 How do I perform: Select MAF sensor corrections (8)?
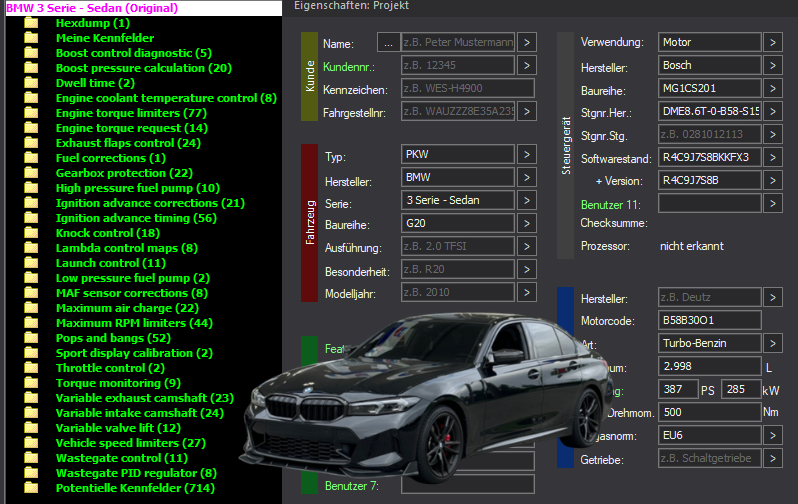pos(132,293)
